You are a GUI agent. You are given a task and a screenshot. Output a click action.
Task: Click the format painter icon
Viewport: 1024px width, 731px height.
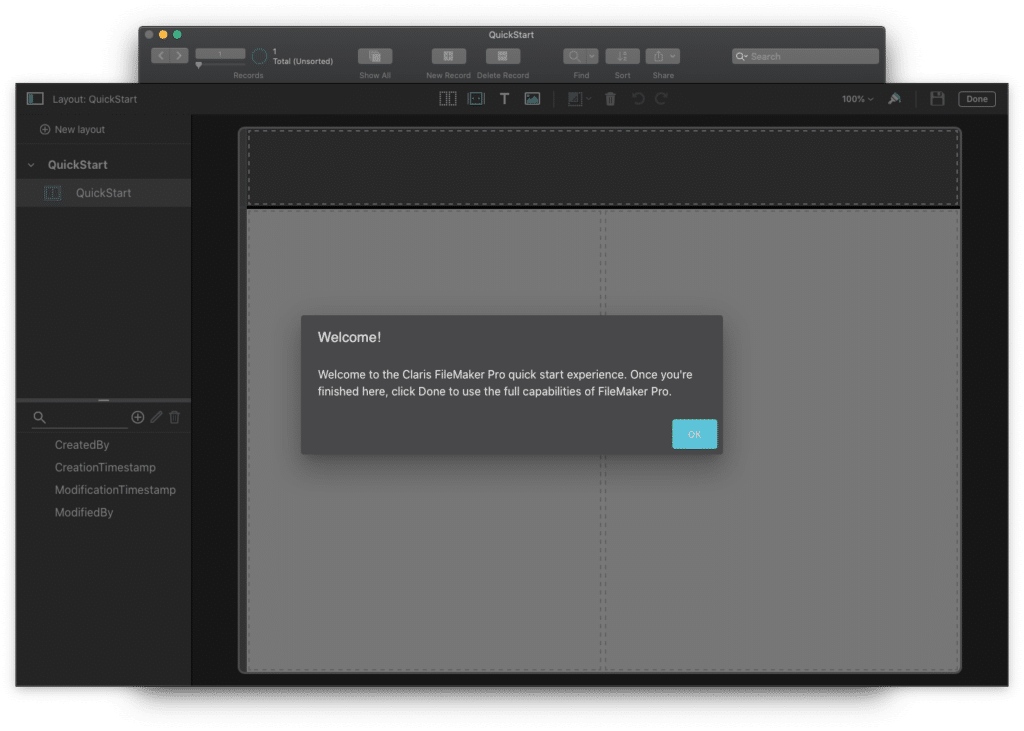click(895, 99)
